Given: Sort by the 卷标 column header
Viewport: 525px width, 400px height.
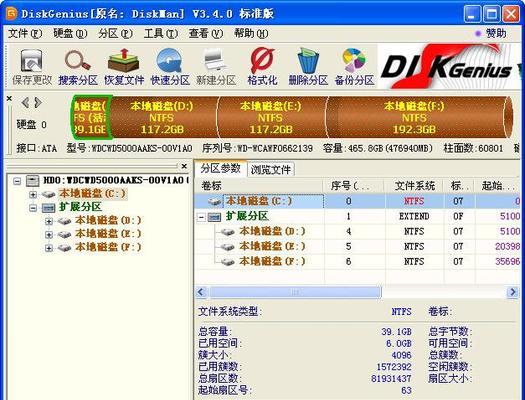Looking at the screenshot, I should point(259,185).
